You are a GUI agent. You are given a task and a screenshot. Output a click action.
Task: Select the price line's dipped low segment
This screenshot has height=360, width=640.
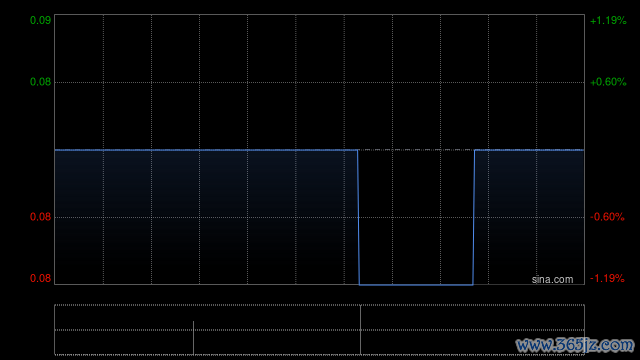click(x=416, y=284)
